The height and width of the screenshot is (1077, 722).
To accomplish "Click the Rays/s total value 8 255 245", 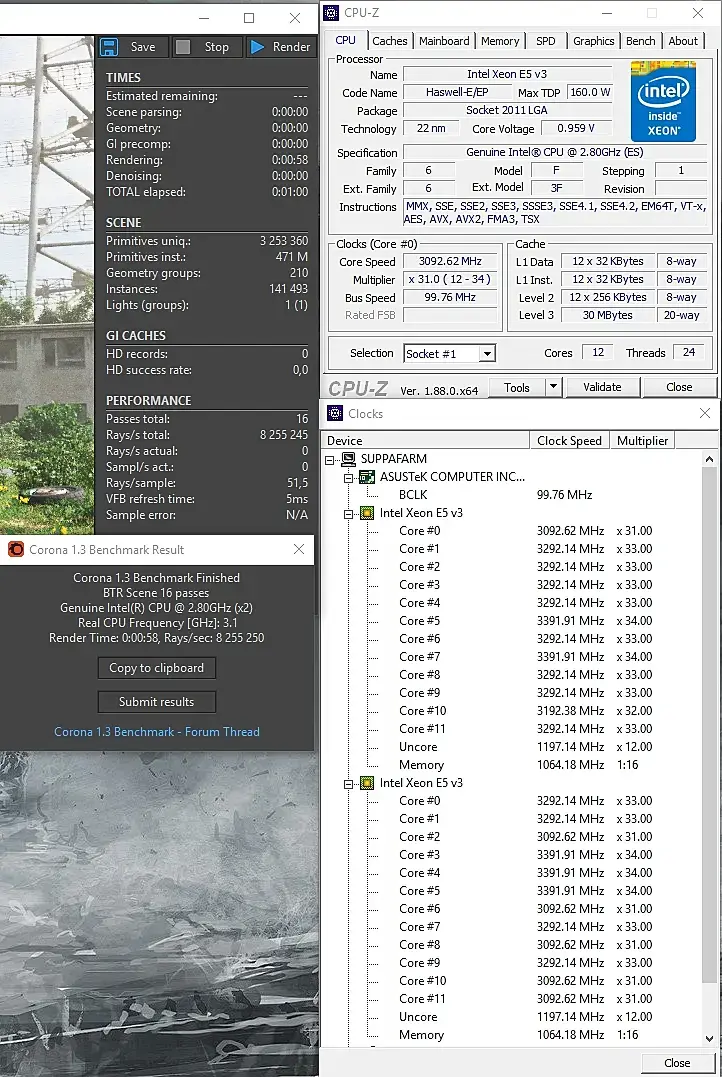I will point(284,435).
